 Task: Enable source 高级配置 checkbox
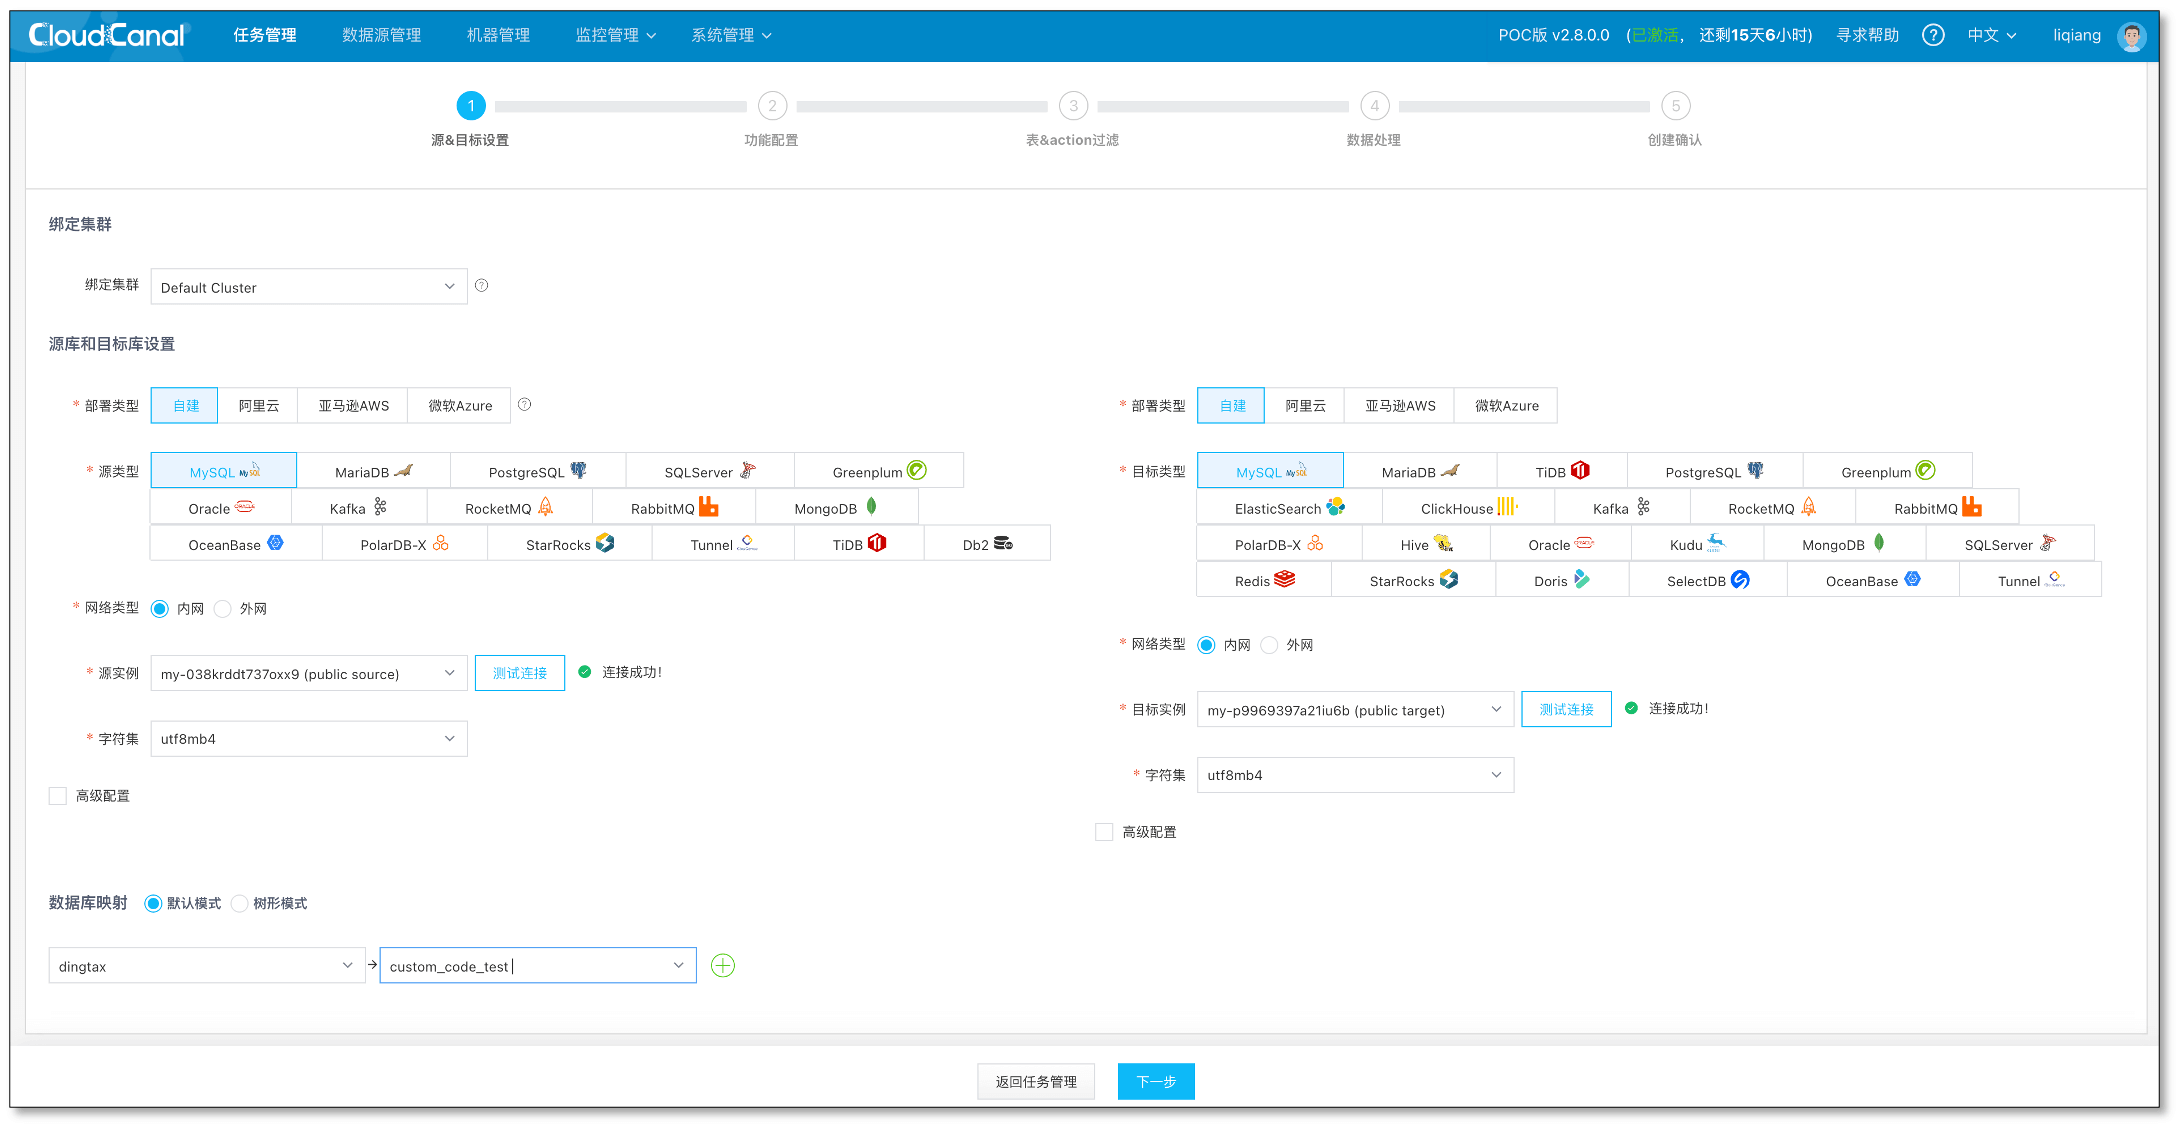pyautogui.click(x=58, y=796)
